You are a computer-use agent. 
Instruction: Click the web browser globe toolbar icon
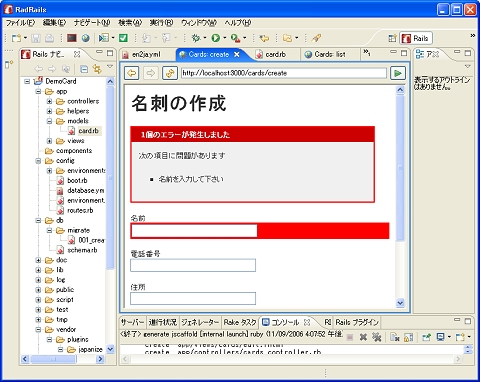pyautogui.click(x=86, y=38)
